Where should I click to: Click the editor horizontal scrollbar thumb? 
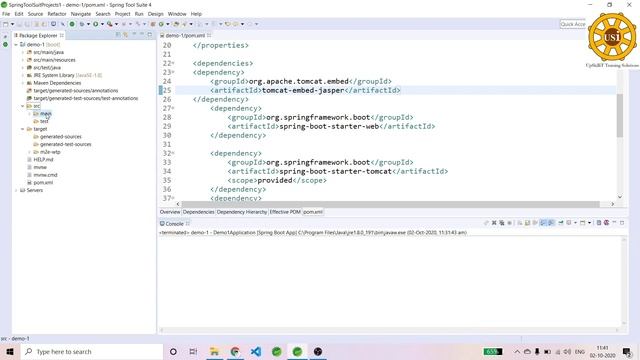tap(390, 204)
